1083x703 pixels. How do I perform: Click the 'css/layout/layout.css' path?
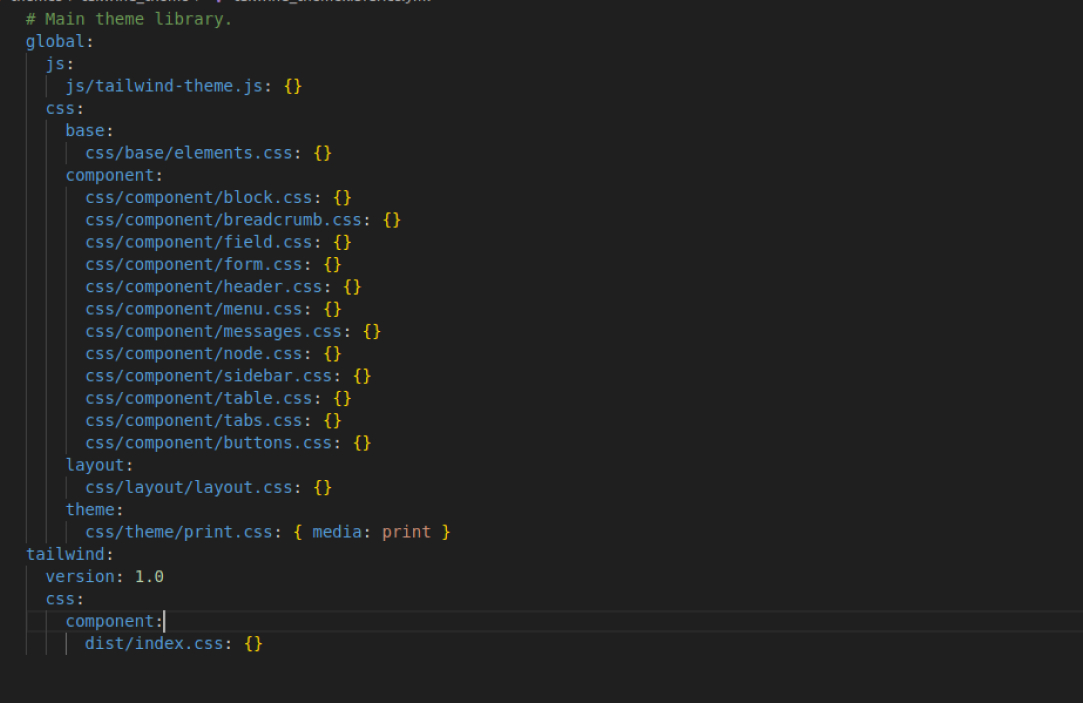coord(193,487)
